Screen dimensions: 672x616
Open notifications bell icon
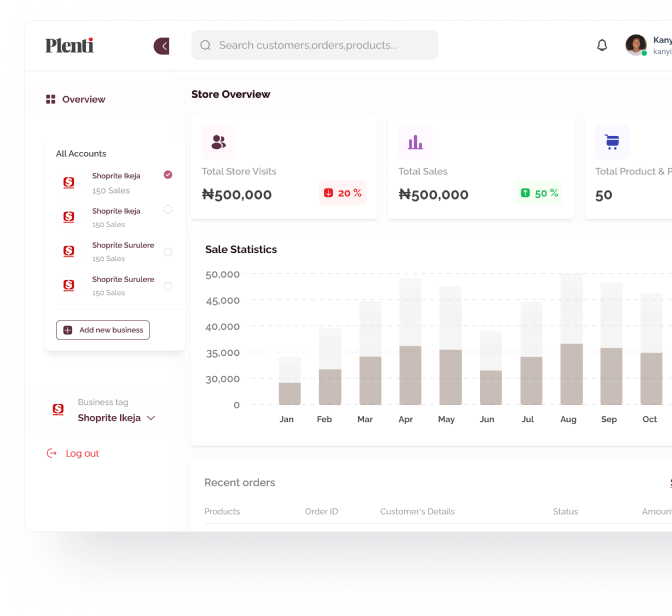[x=602, y=45]
